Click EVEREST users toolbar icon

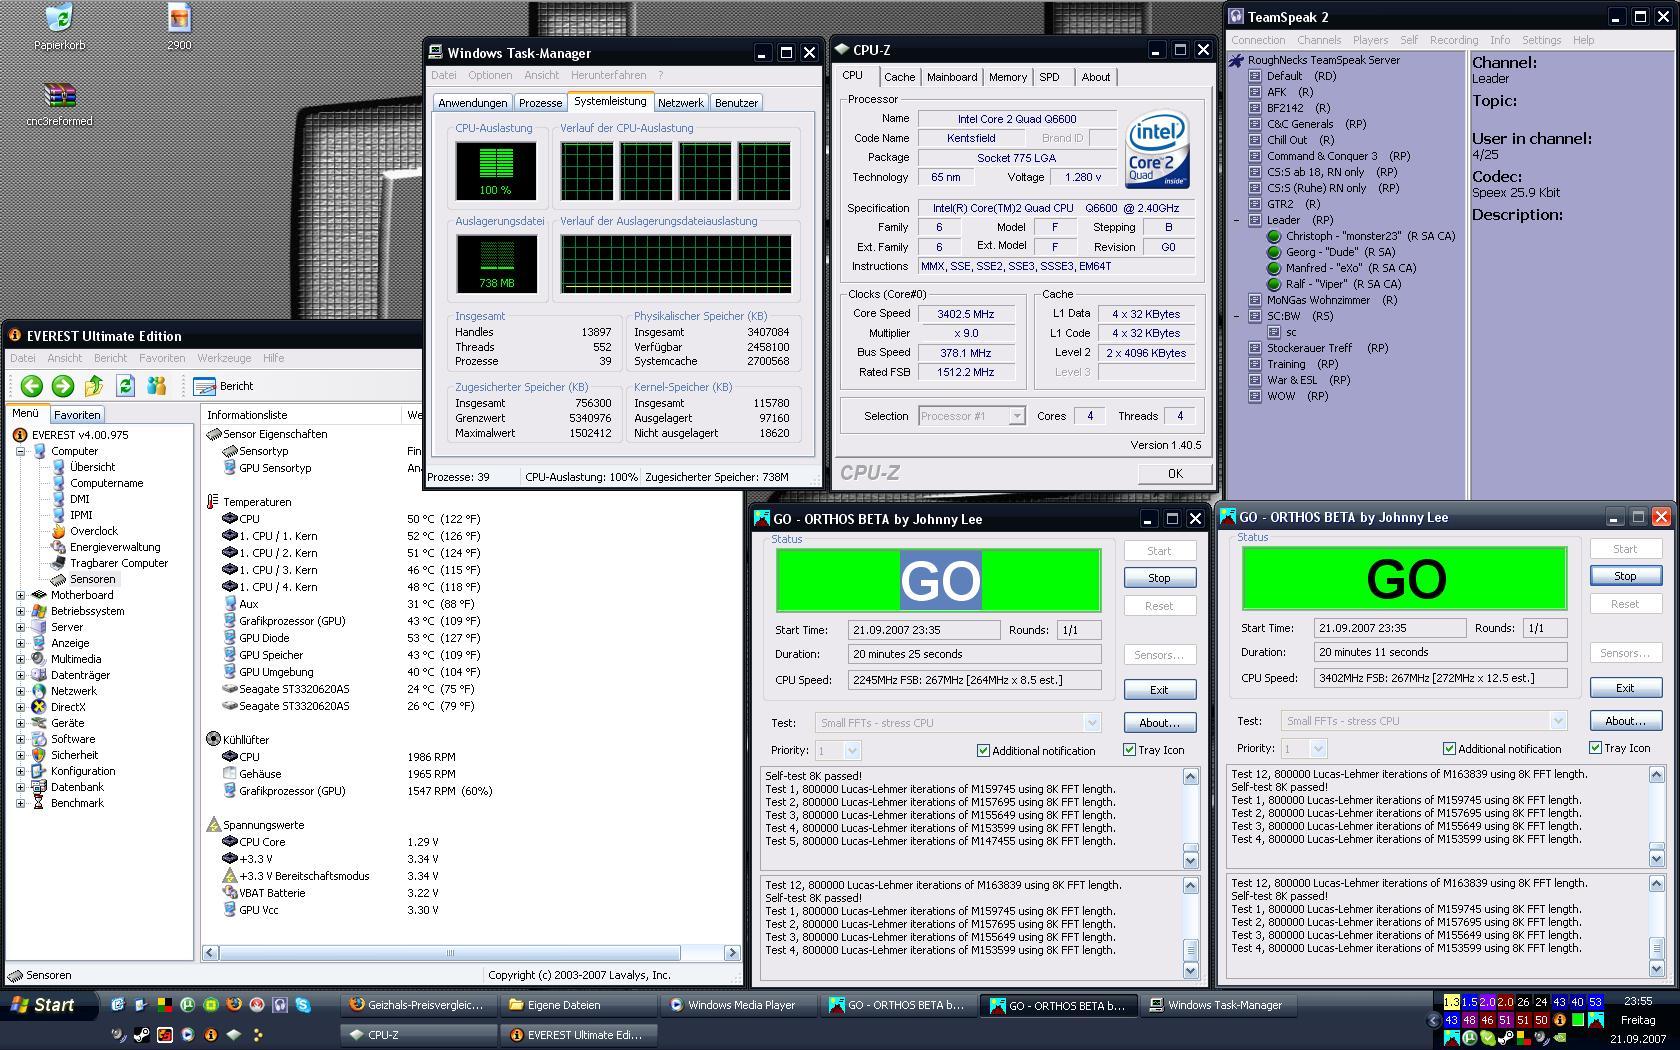click(156, 386)
